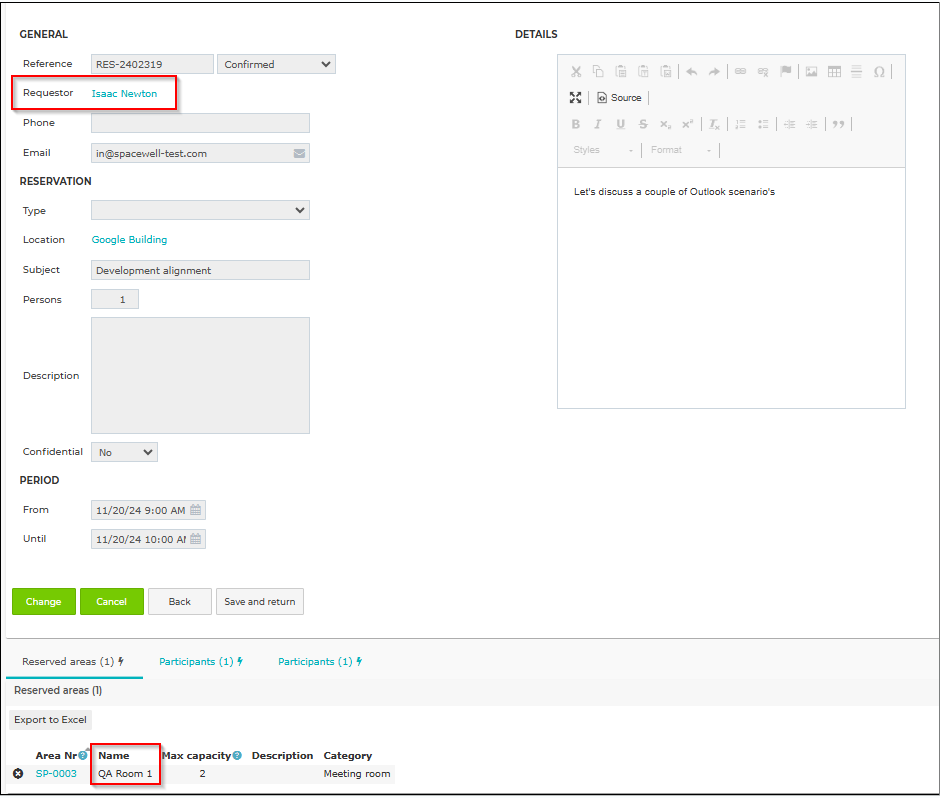Toggle underline formatting
Viewport: 940px width, 798px height.
[x=620, y=124]
